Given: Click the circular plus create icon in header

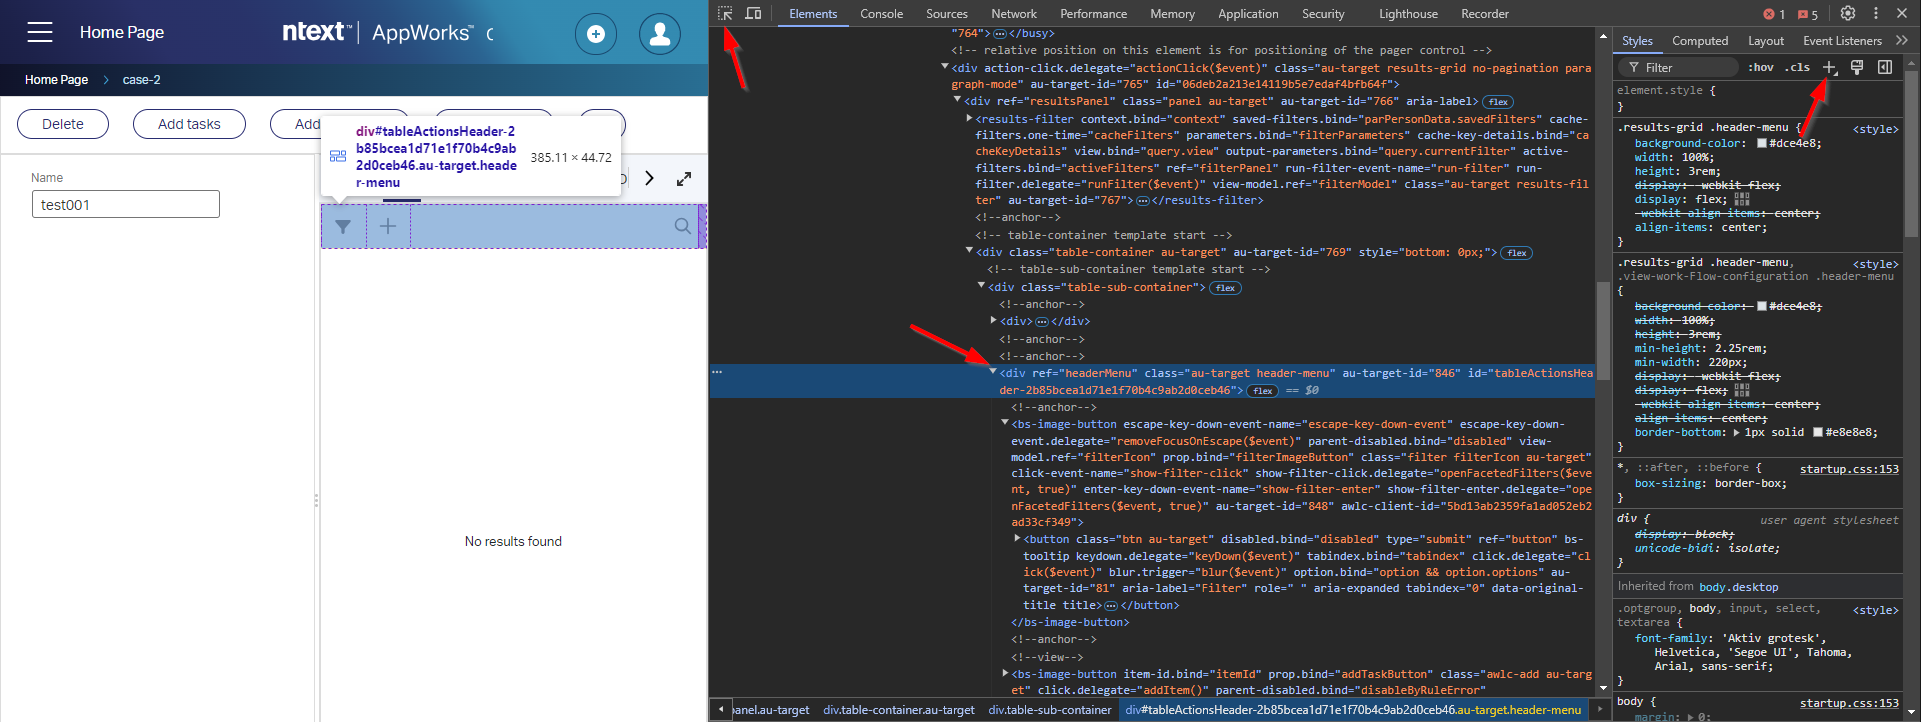Looking at the screenshot, I should point(595,34).
